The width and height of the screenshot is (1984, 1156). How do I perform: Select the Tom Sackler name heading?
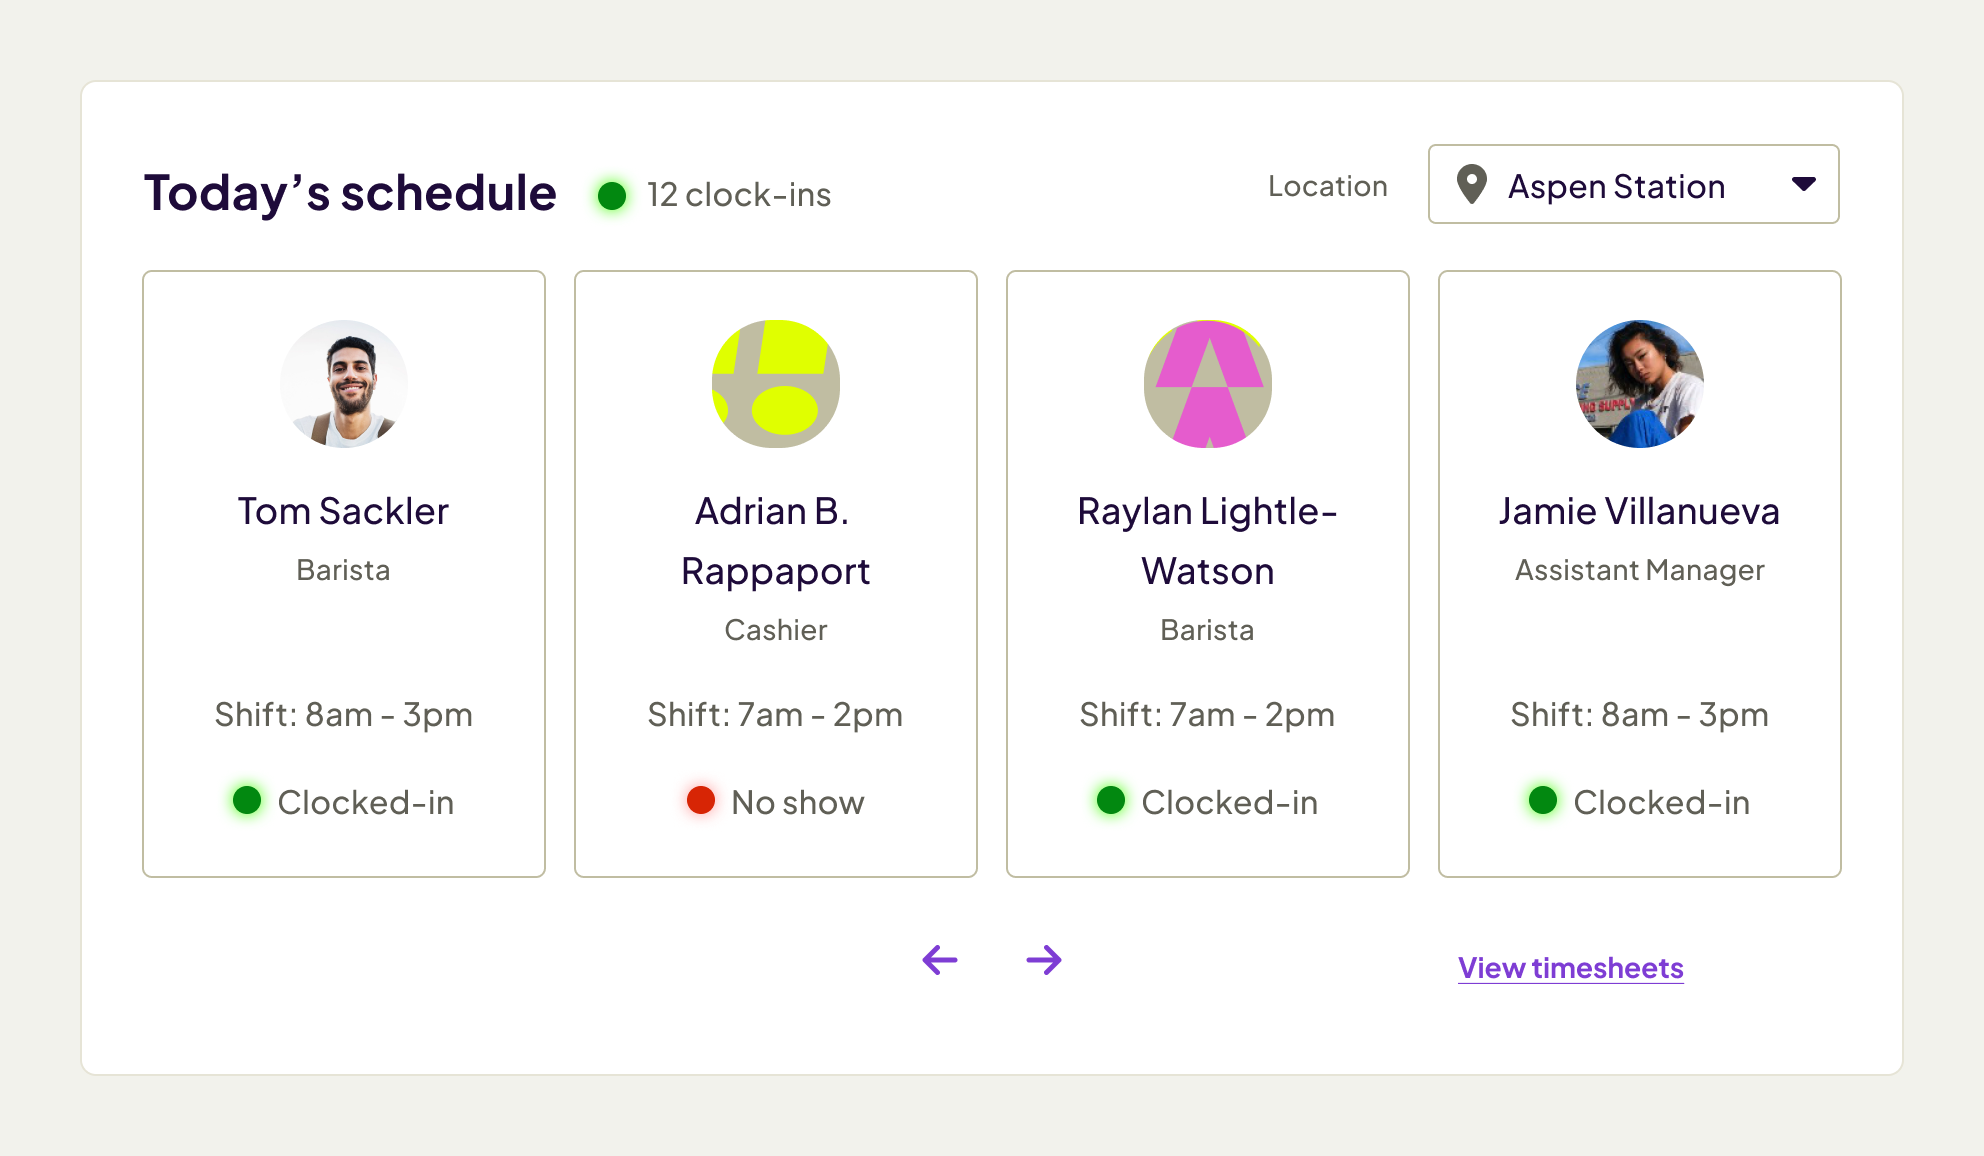click(x=343, y=511)
